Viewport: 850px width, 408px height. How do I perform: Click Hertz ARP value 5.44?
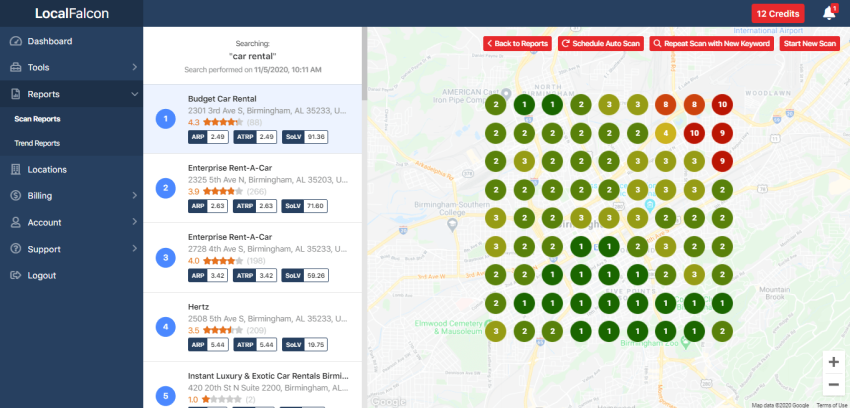(217, 345)
